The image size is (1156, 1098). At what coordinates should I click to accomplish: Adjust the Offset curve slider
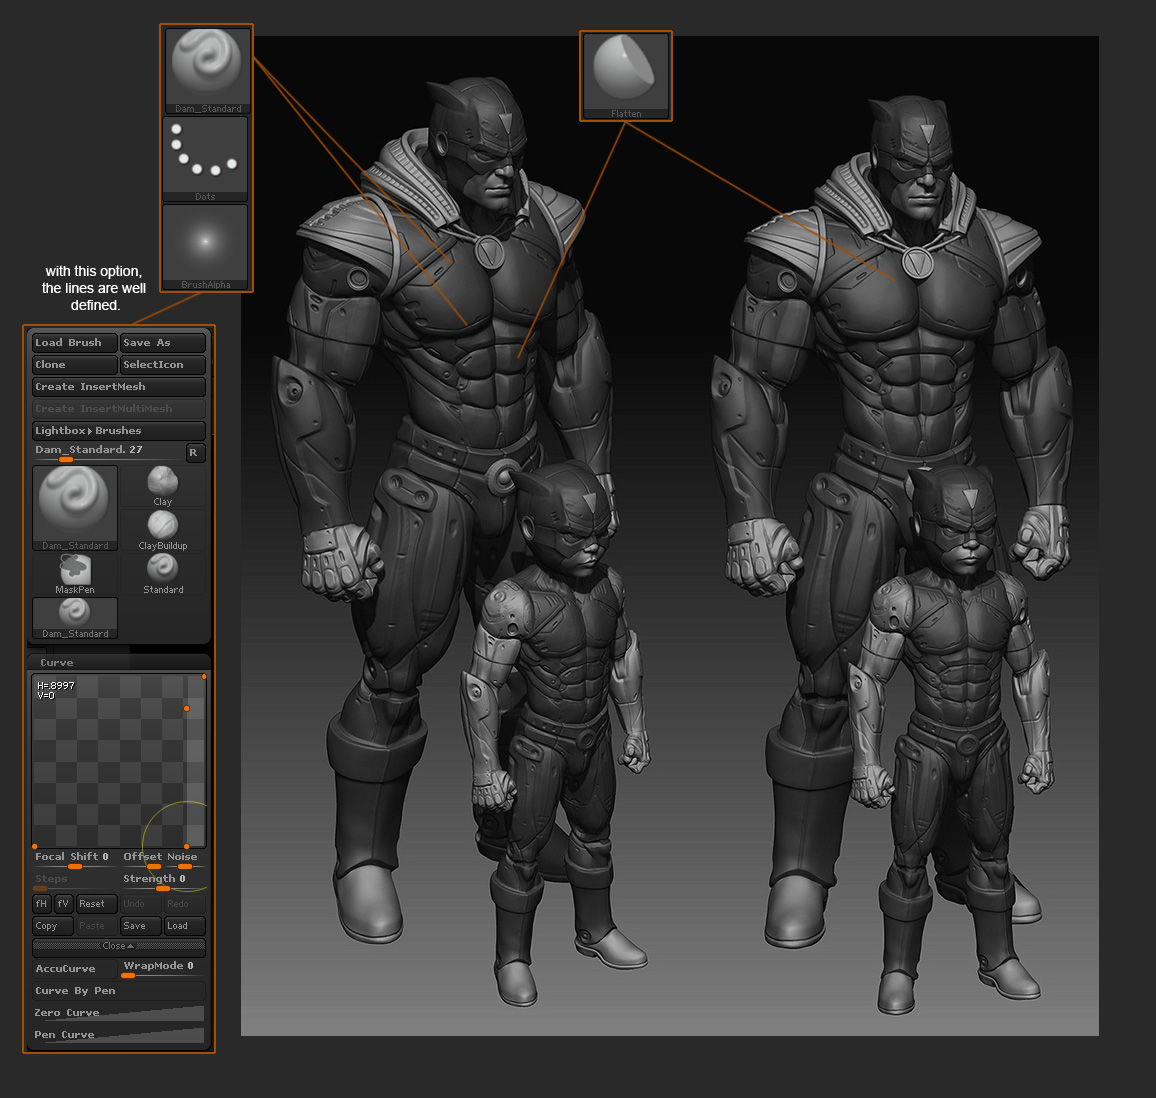pos(142,859)
